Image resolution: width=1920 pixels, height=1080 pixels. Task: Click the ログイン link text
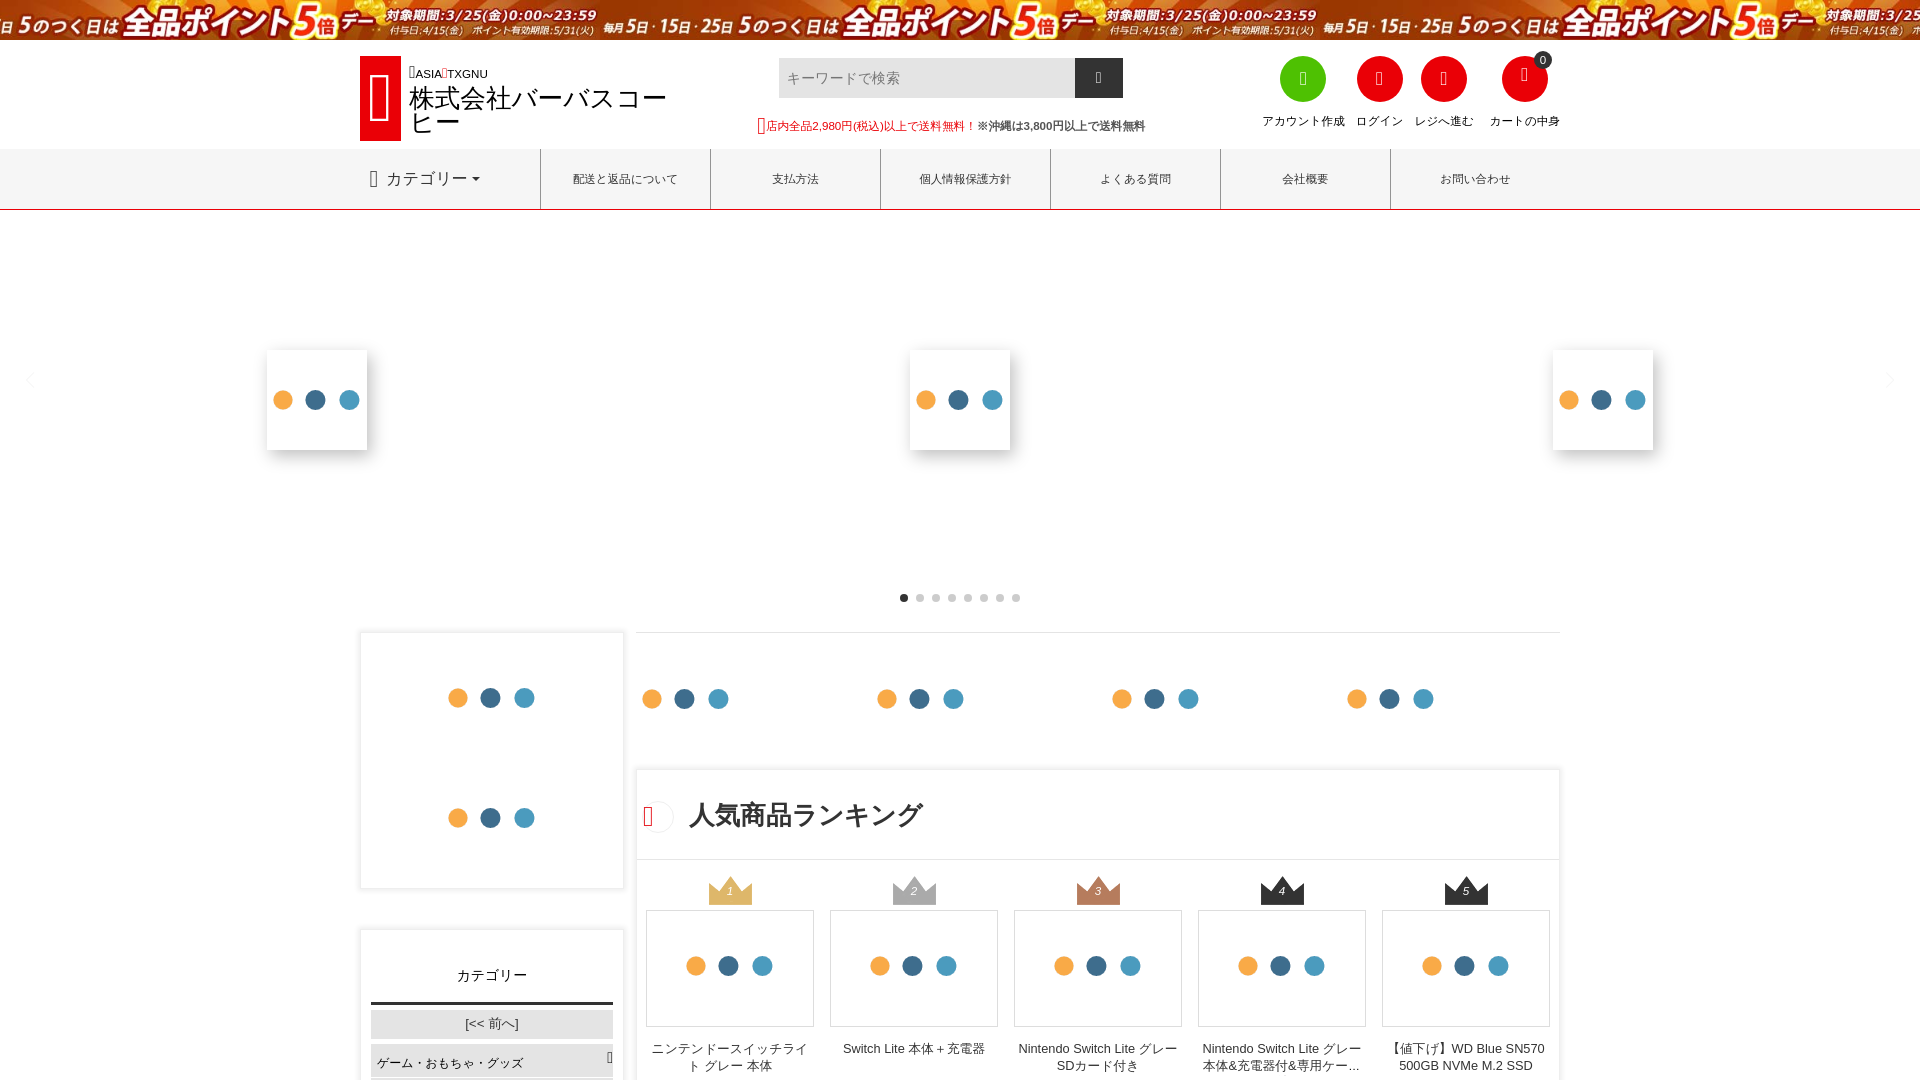[1379, 121]
